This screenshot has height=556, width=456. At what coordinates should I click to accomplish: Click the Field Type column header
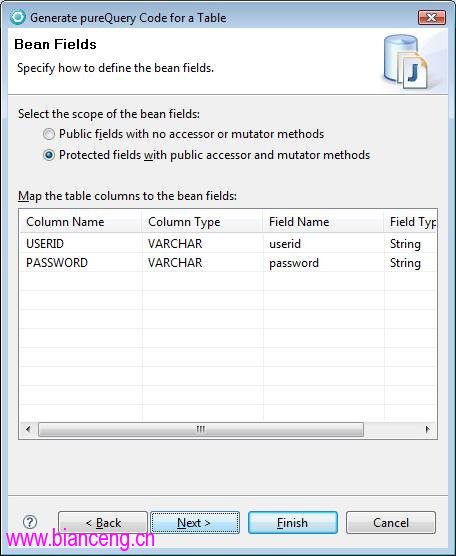click(410, 222)
